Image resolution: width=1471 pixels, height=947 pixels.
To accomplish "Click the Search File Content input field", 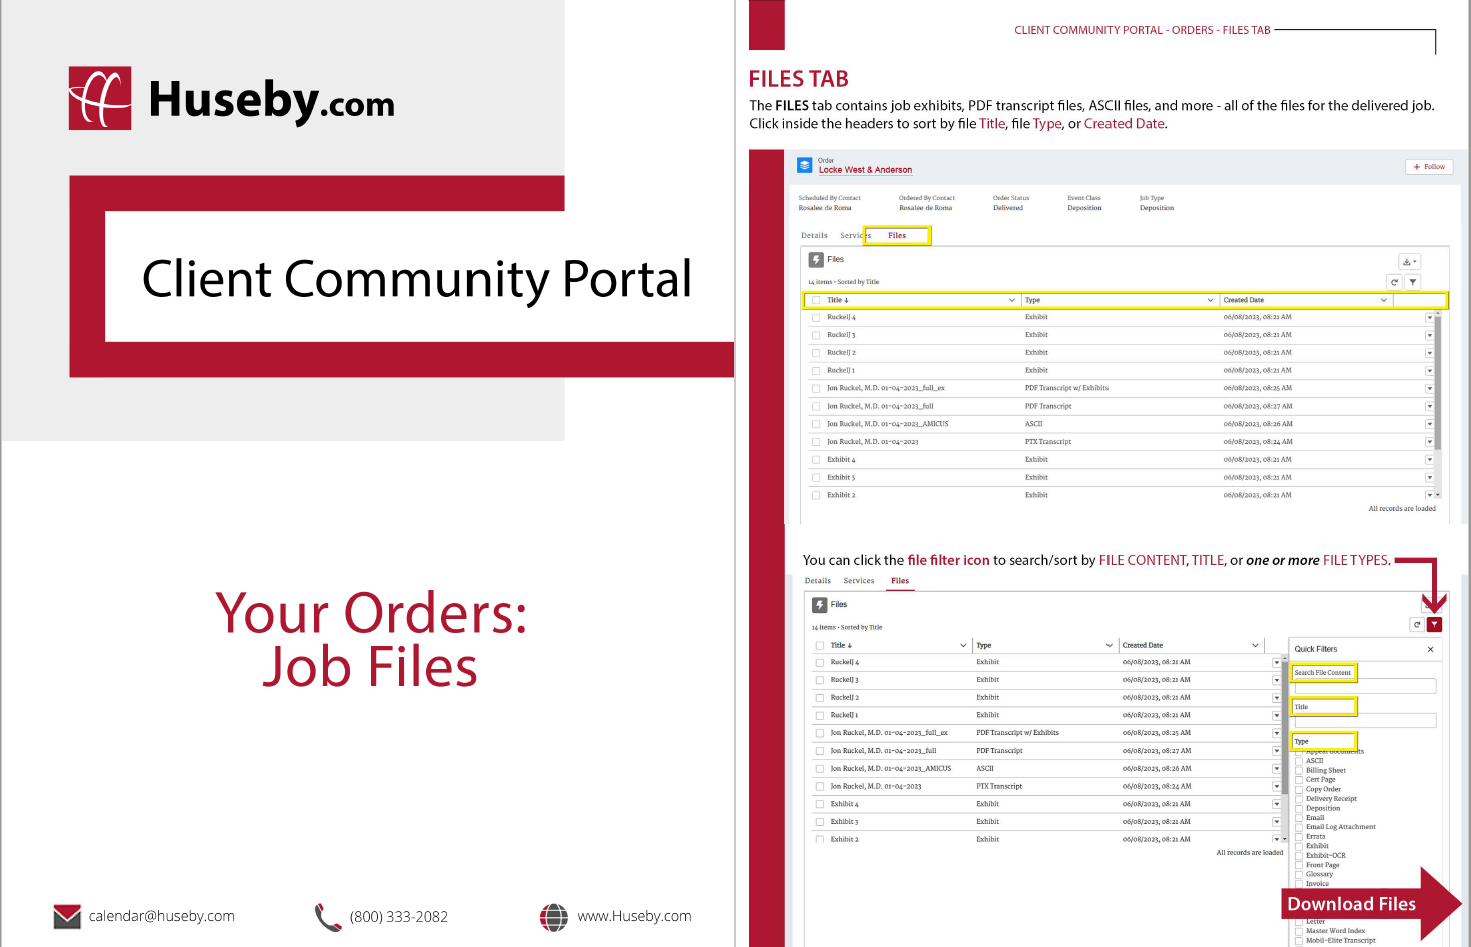I will [1365, 687].
